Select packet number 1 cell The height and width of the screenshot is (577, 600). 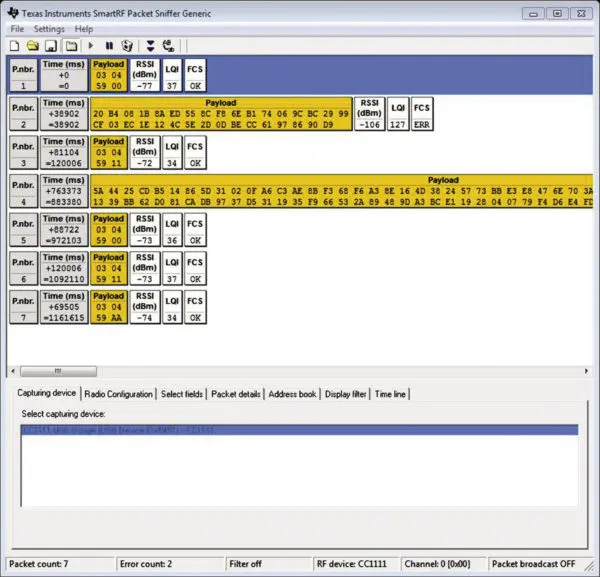(x=23, y=75)
